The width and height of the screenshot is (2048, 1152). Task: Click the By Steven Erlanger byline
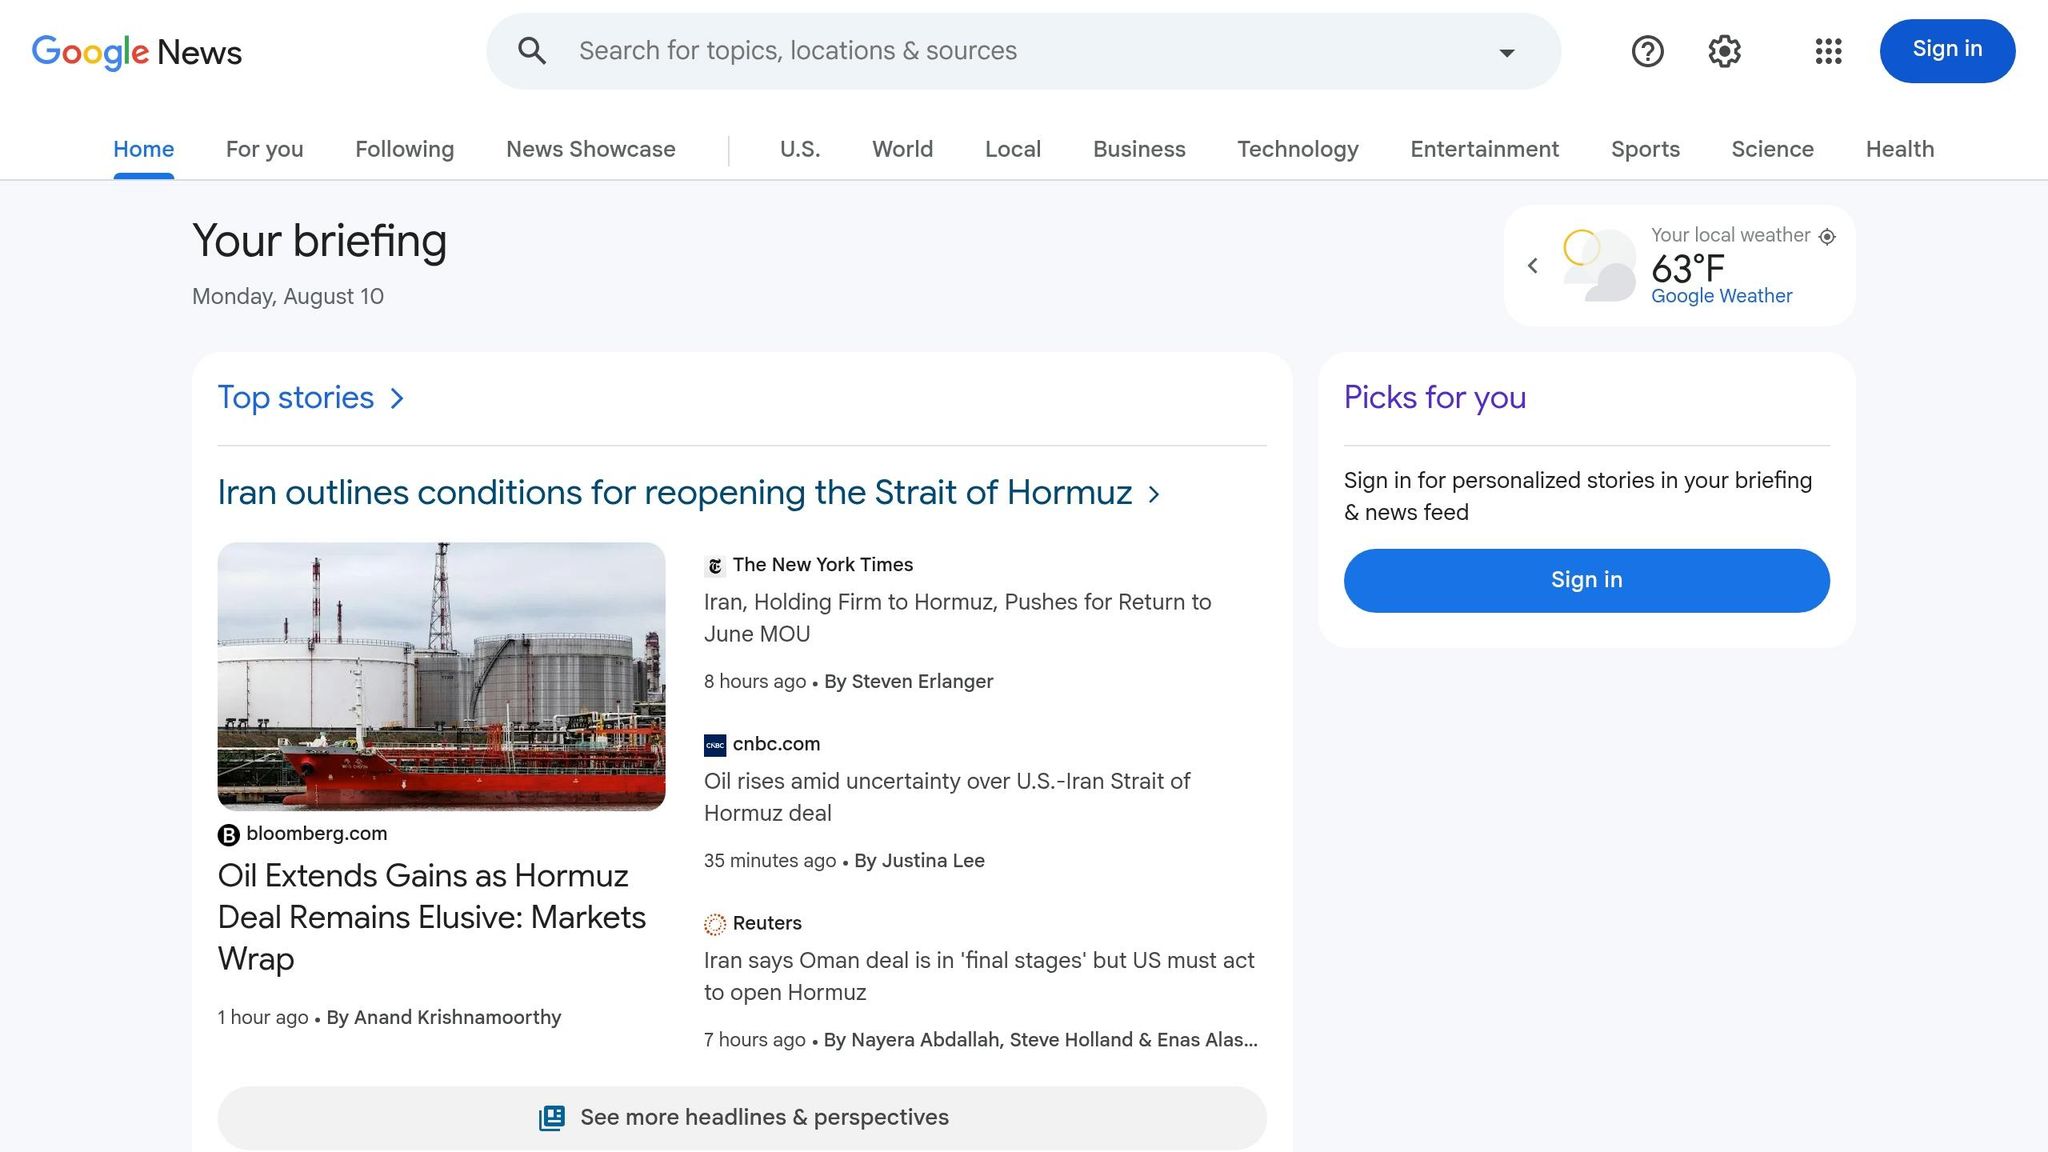click(x=908, y=682)
